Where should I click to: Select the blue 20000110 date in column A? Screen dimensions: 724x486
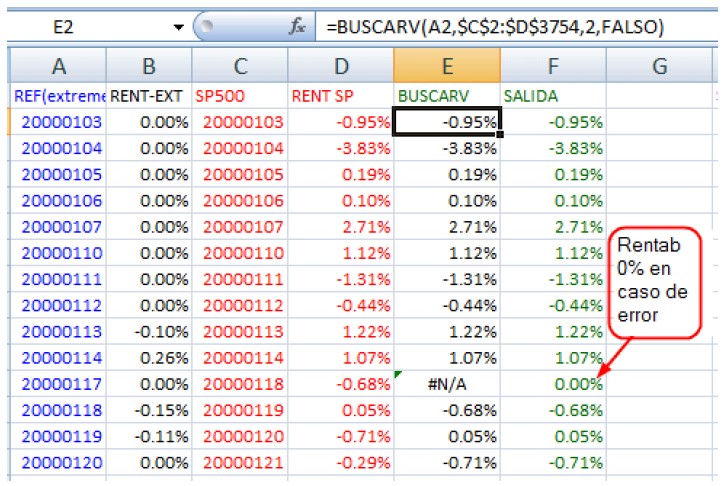click(58, 253)
